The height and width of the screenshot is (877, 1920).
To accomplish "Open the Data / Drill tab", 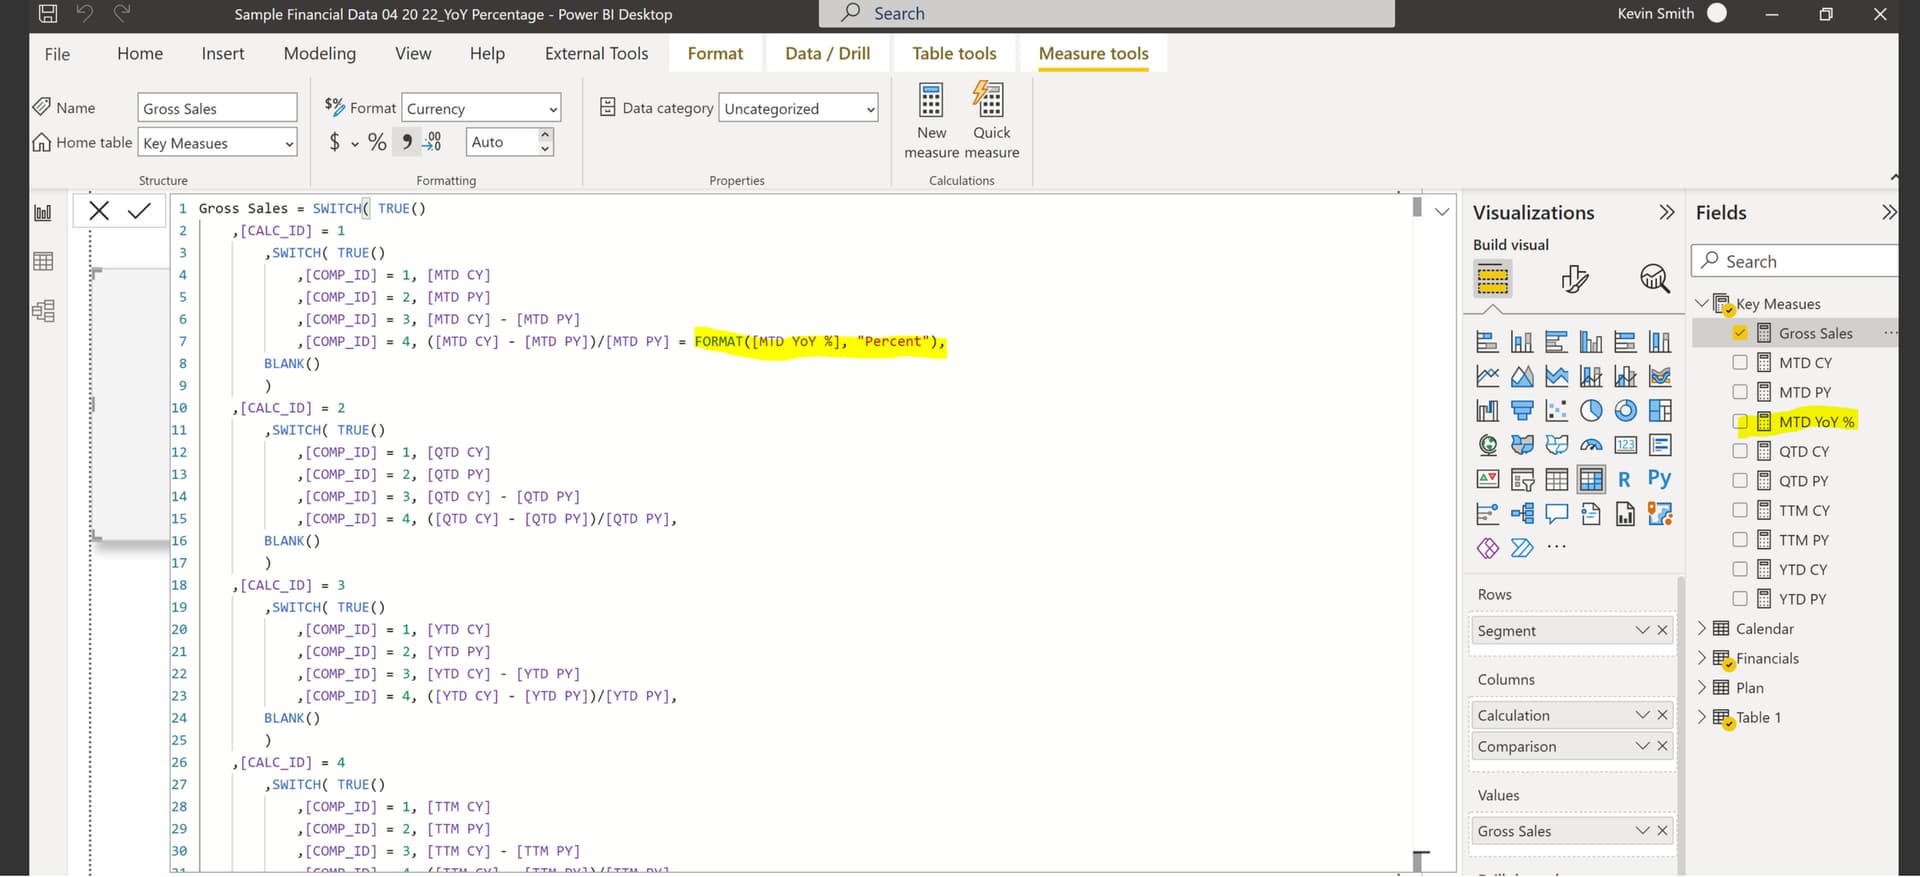I will [x=827, y=54].
